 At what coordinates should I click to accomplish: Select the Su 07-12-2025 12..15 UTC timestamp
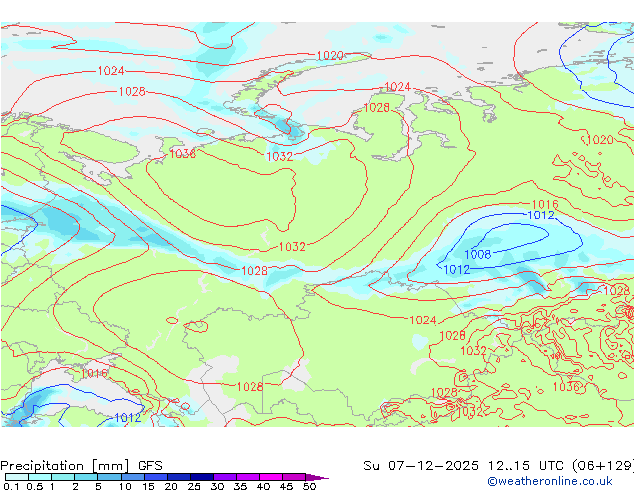click(463, 466)
